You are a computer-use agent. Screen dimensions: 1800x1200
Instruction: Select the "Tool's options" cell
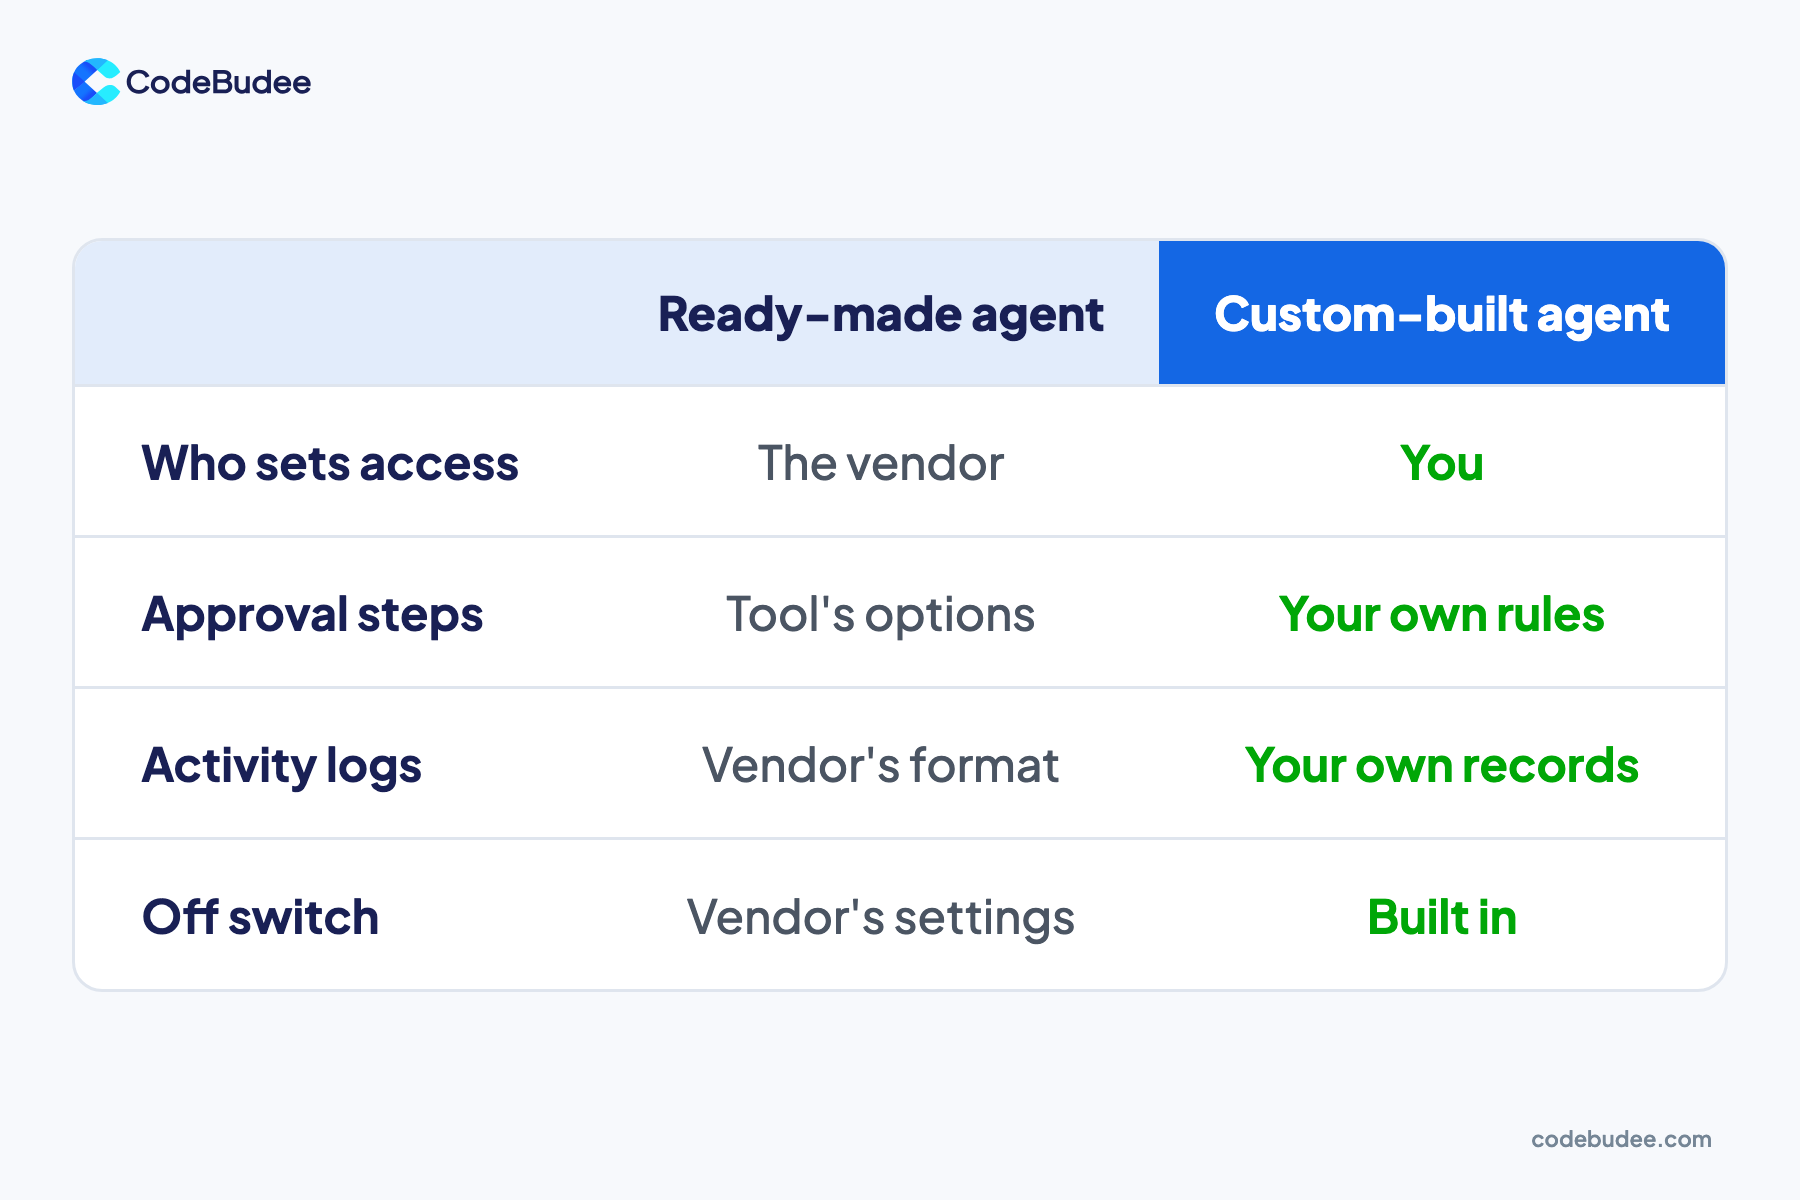point(880,614)
